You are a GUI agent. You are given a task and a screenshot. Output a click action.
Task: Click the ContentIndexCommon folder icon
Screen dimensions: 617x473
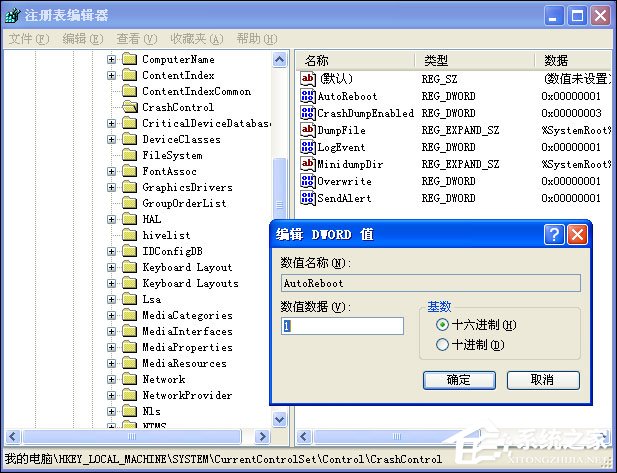[x=129, y=91]
